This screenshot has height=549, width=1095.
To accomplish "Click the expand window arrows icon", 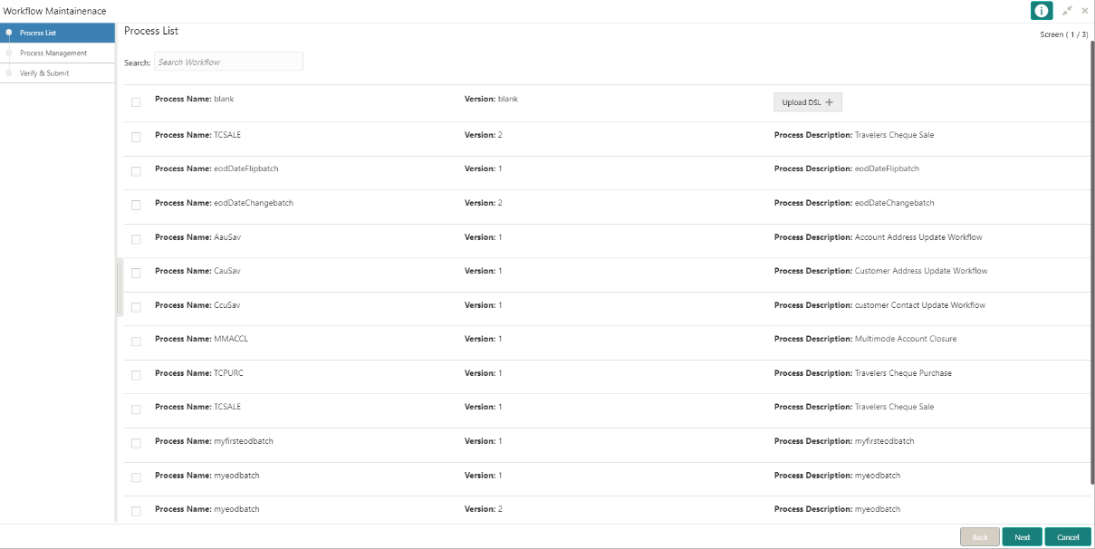I will point(1067,10).
